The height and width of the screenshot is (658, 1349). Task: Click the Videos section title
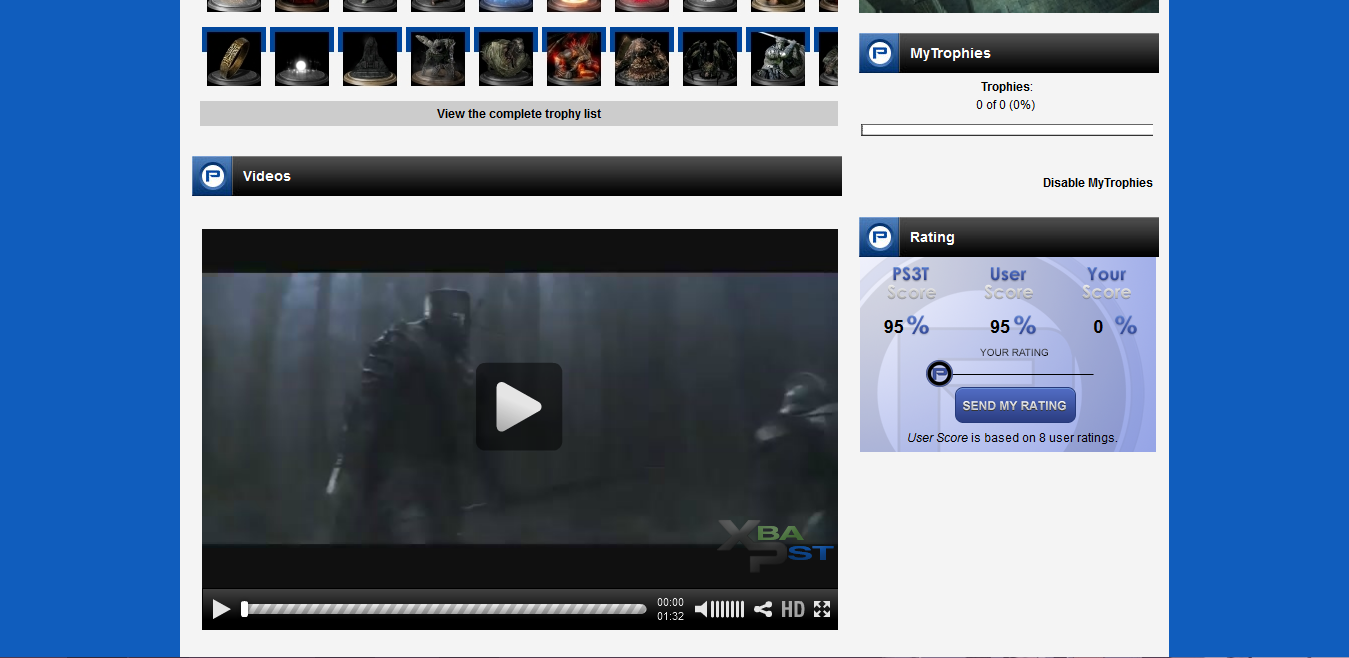point(267,176)
